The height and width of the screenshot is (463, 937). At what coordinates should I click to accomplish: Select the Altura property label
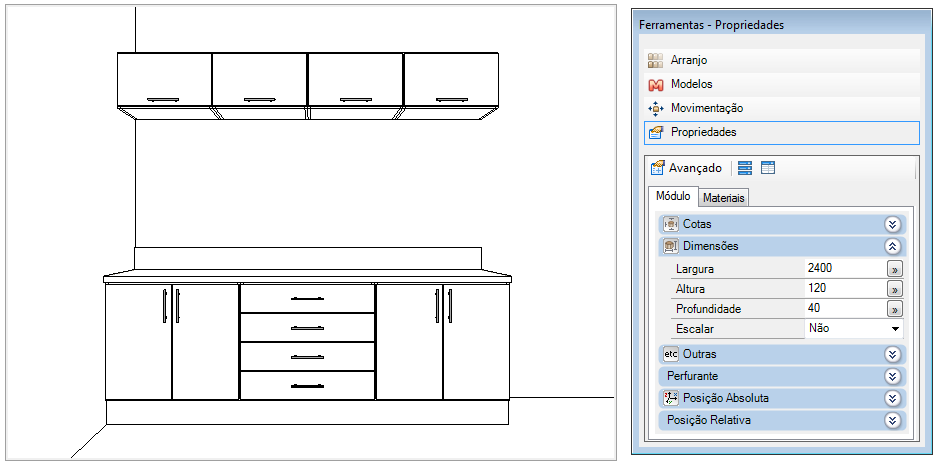coord(690,289)
